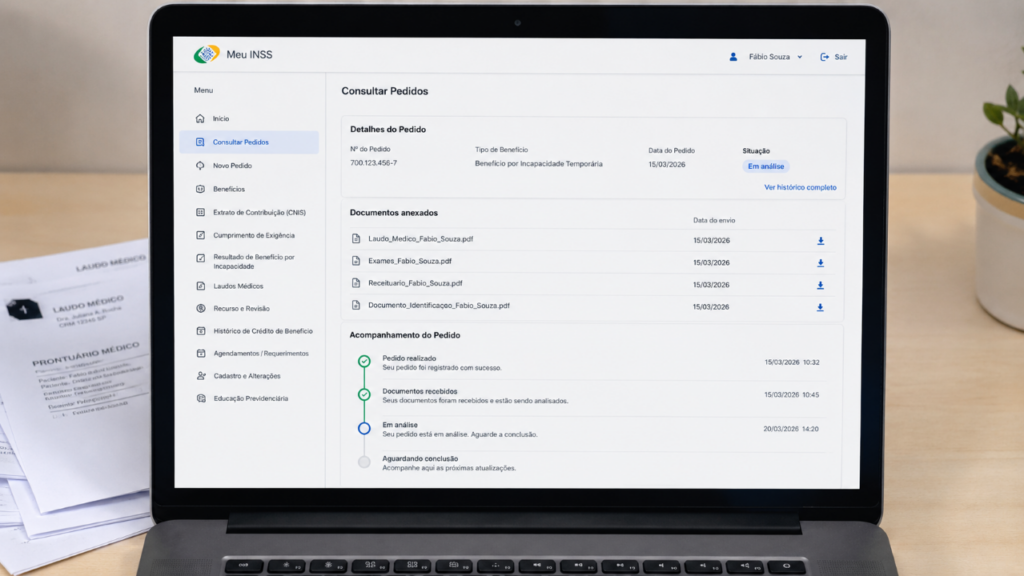Screen dimensions: 1024x576
Task: Click the Agendamentos / Requerimentos calendar icon
Action: point(200,353)
